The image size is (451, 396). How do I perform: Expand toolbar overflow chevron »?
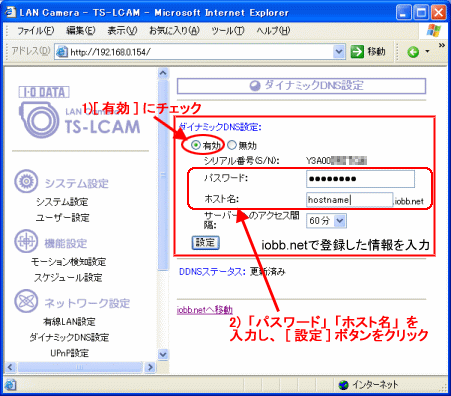tap(442, 45)
